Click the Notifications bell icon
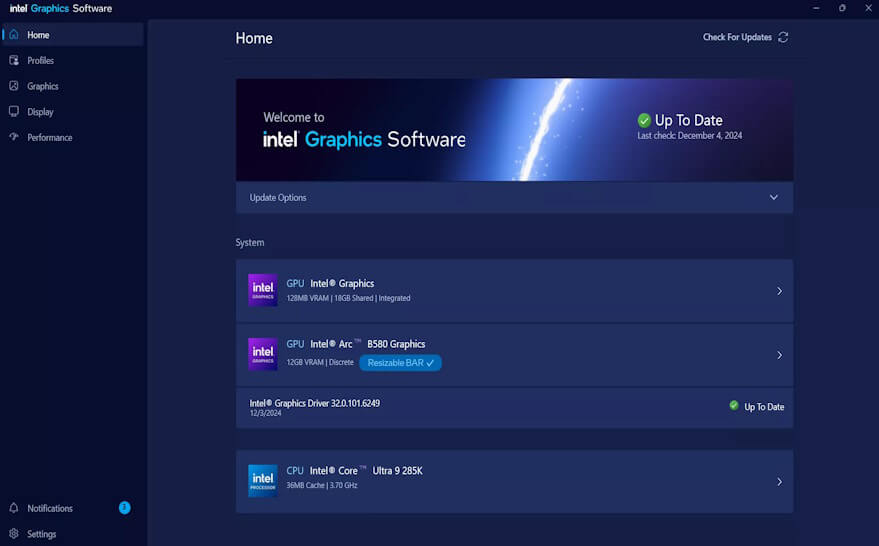This screenshot has height=546, width=879. (x=14, y=508)
